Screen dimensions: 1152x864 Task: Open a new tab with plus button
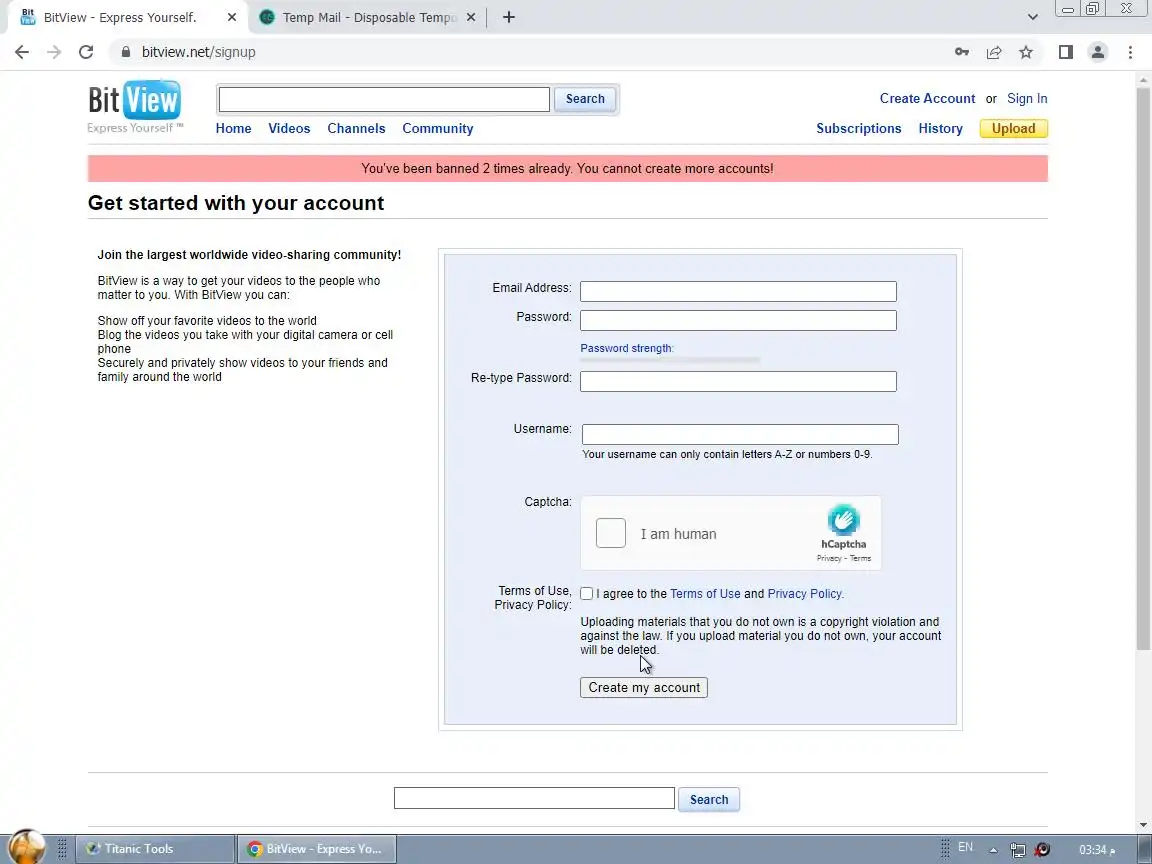coord(508,17)
